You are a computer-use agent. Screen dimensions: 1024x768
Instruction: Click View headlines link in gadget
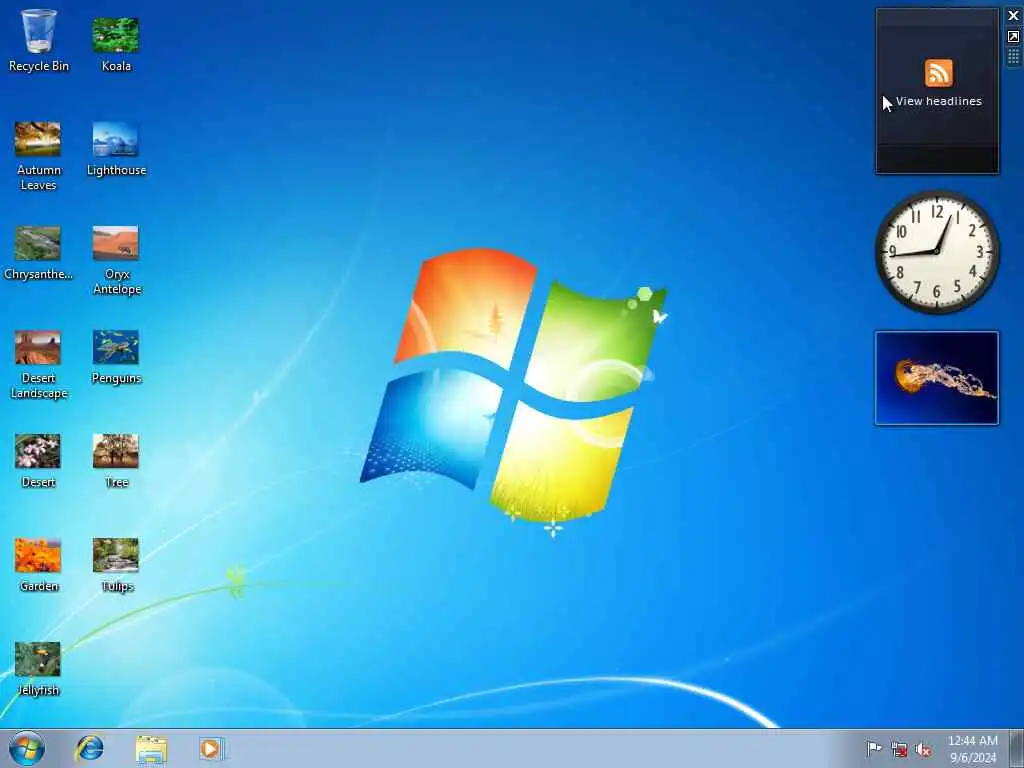click(938, 101)
